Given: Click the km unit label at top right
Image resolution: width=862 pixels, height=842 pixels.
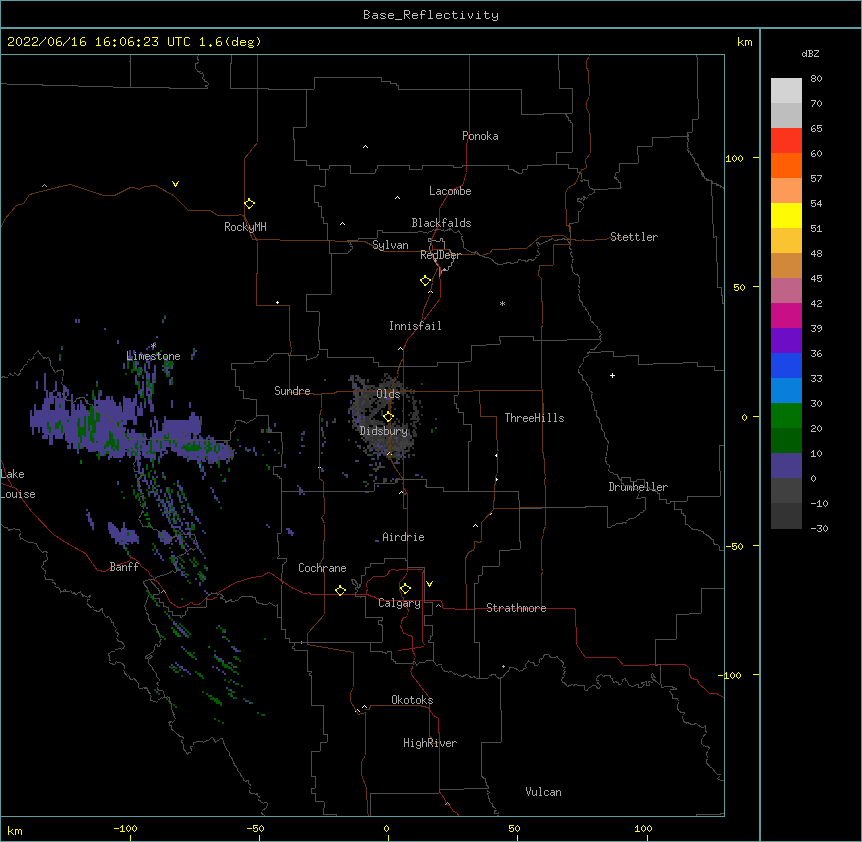Looking at the screenshot, I should (744, 42).
